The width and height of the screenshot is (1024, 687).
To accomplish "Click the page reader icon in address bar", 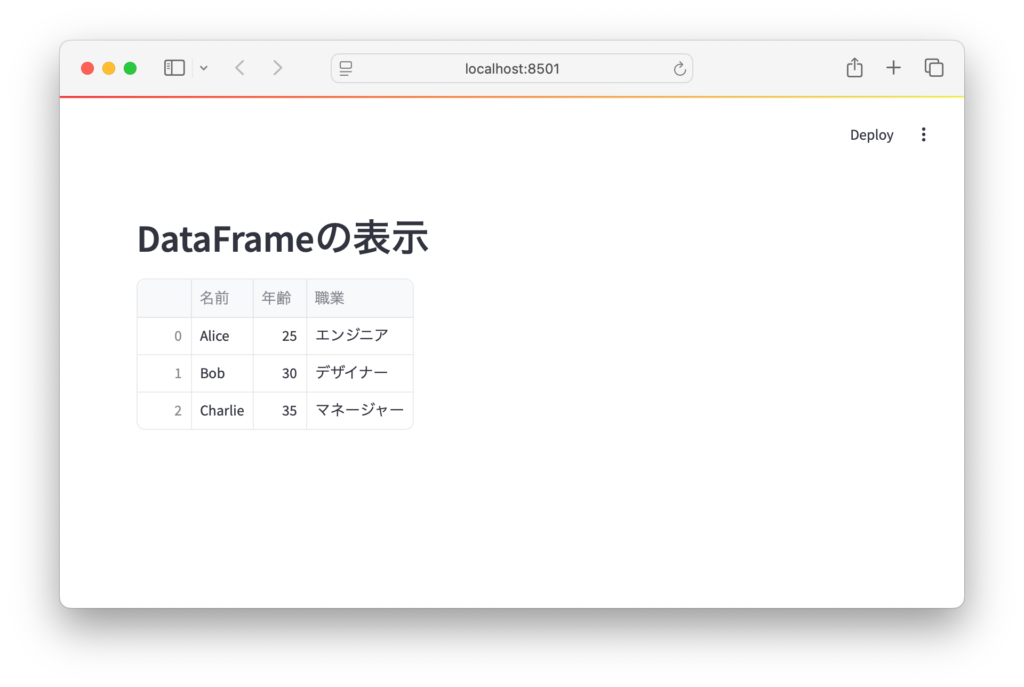I will [x=346, y=68].
